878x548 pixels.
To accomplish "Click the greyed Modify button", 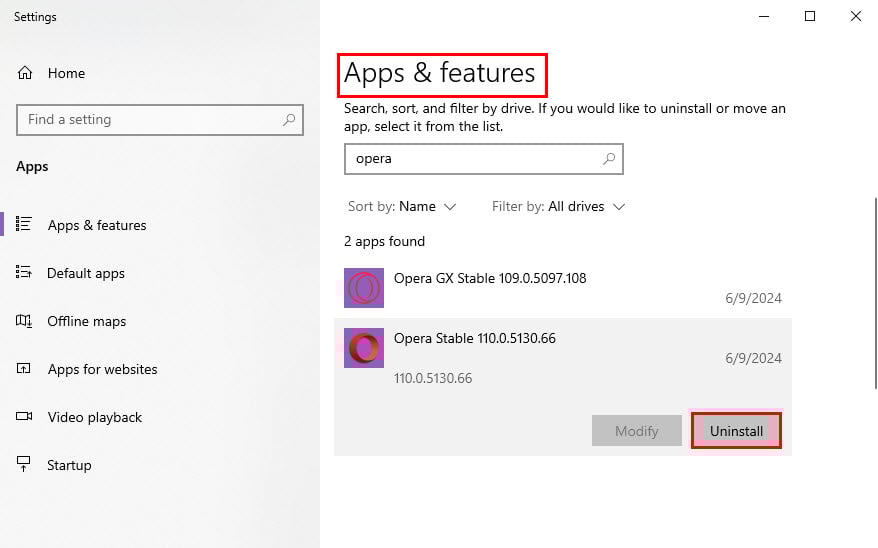I will tap(637, 430).
